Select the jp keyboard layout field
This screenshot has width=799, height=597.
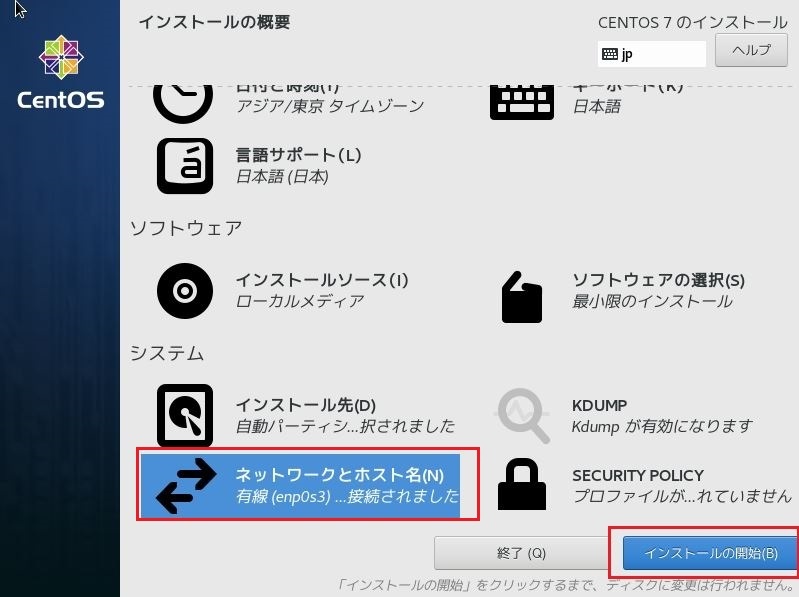[652, 54]
